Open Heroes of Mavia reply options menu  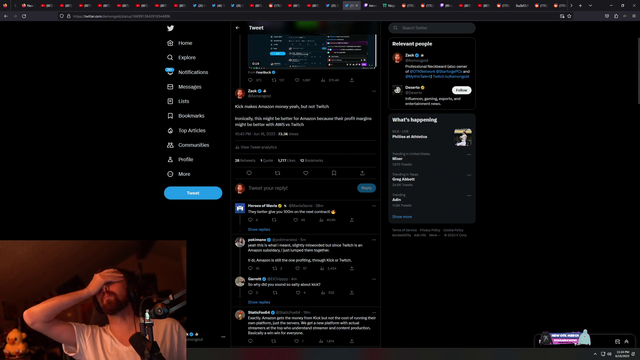pyautogui.click(x=374, y=206)
